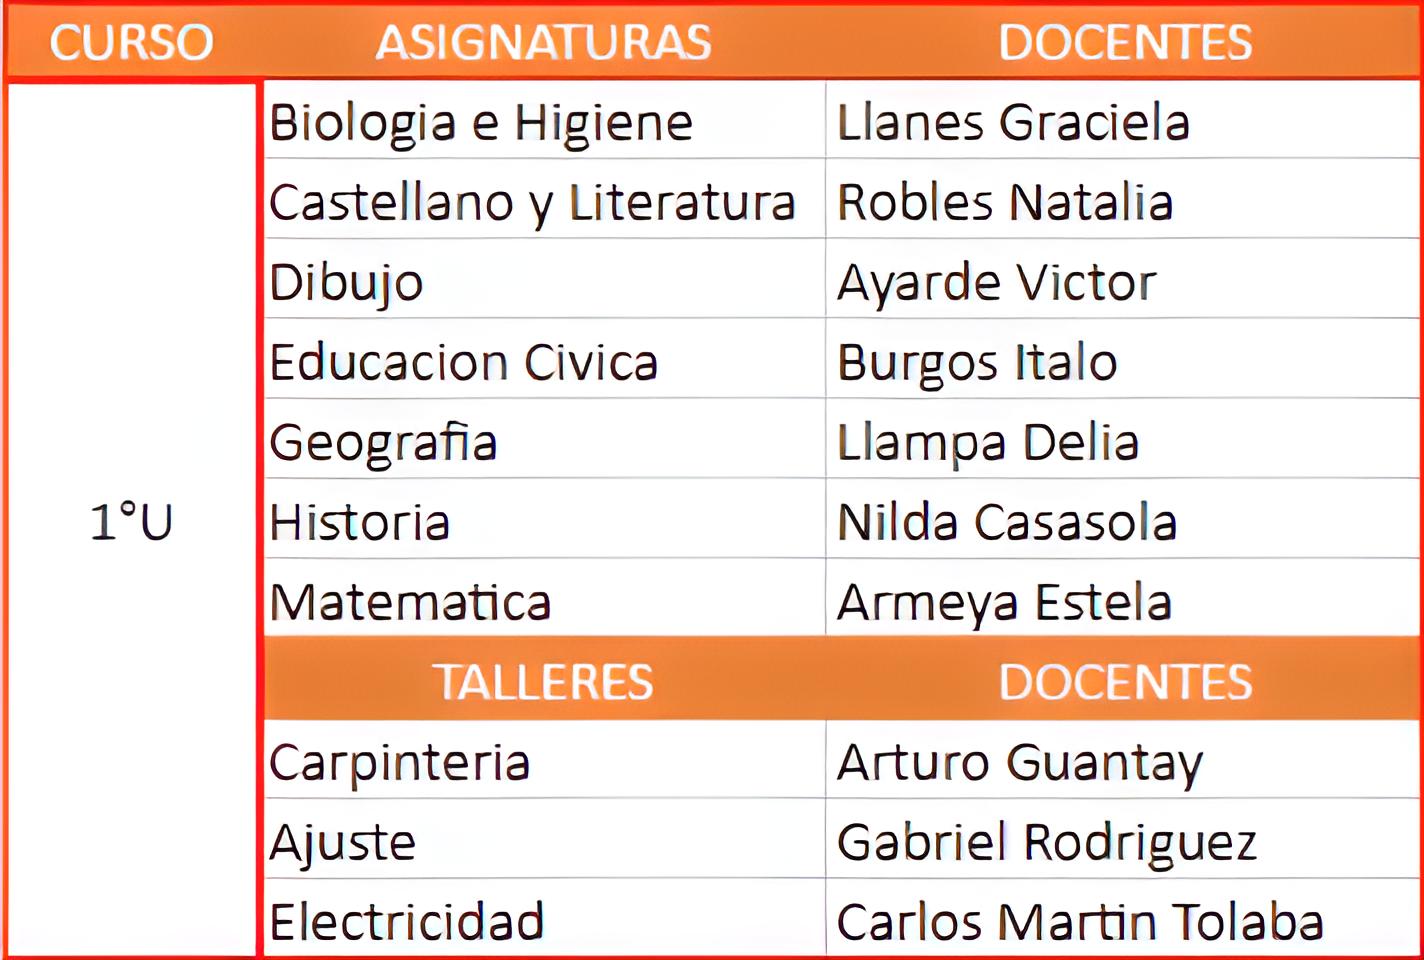The width and height of the screenshot is (1424, 960).
Task: Select the Llanes Graciela teacher cell
Action: tap(1013, 123)
